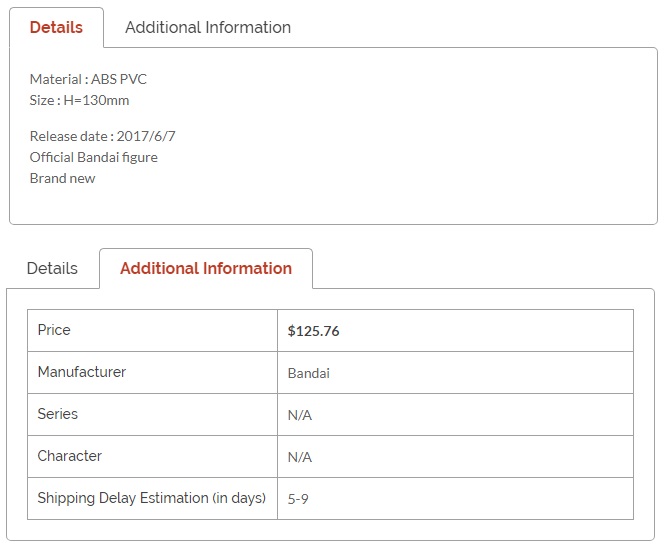This screenshot has width=668, height=556.
Task: Select the Details tab in lower panel
Action: tap(52, 268)
